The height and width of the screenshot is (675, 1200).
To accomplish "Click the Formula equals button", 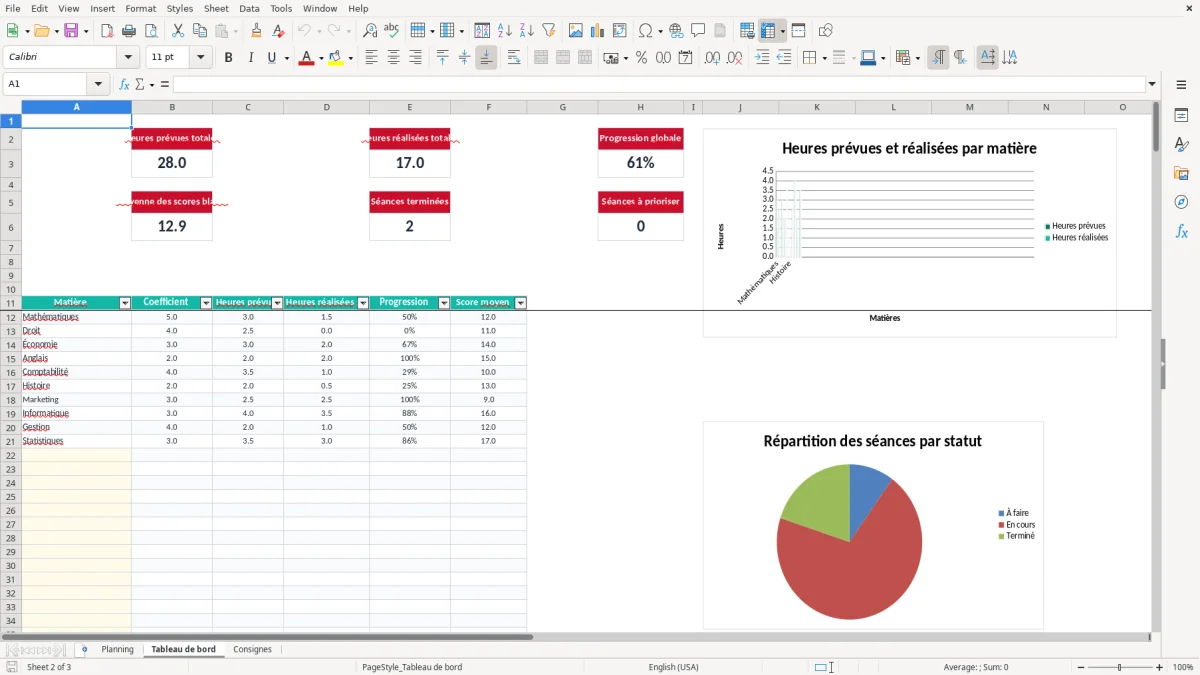I will 164,85.
